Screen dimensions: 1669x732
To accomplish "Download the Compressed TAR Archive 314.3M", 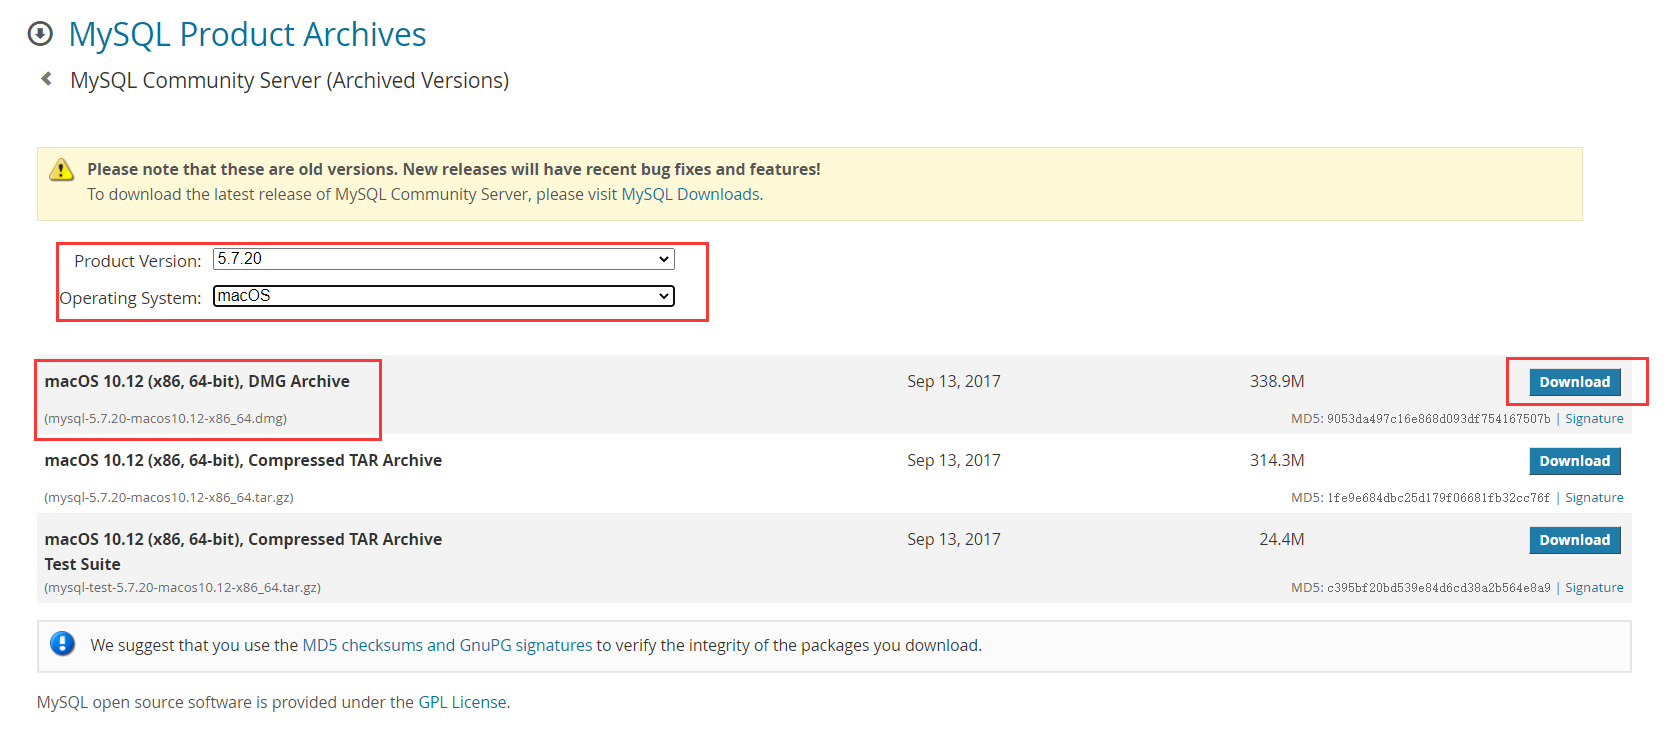I will click(x=1574, y=461).
